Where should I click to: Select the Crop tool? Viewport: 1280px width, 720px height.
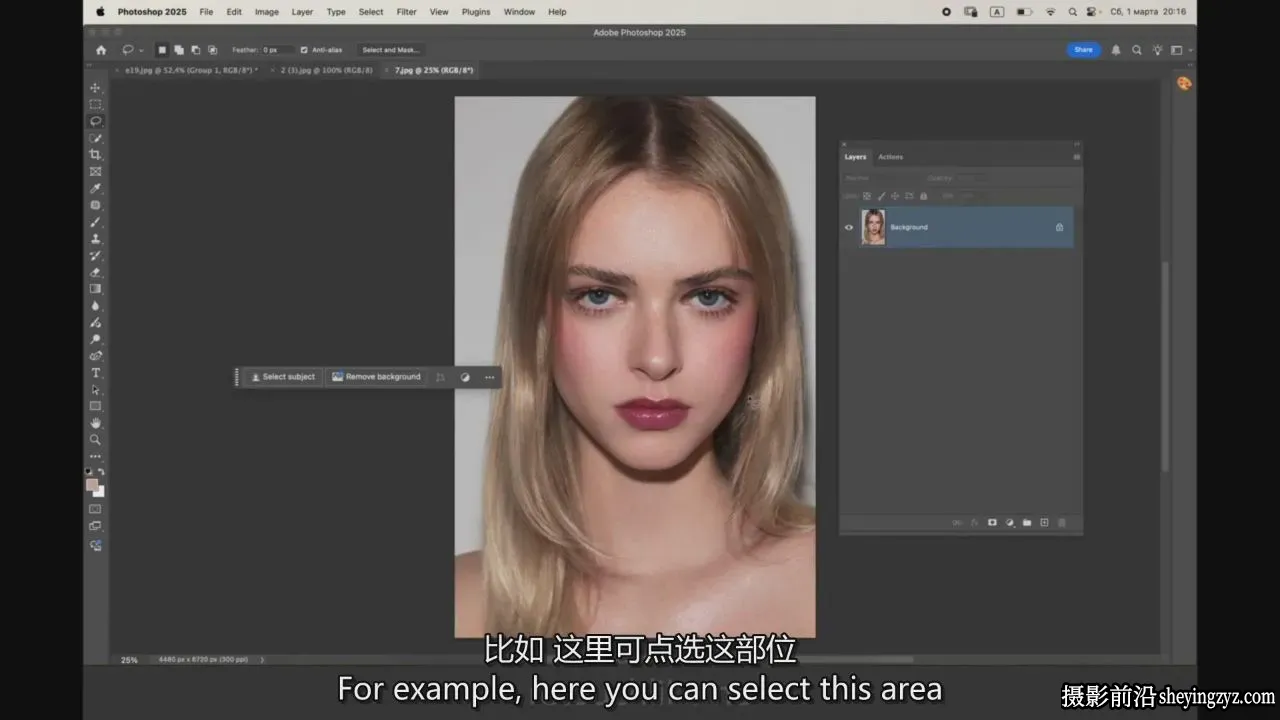[x=96, y=154]
